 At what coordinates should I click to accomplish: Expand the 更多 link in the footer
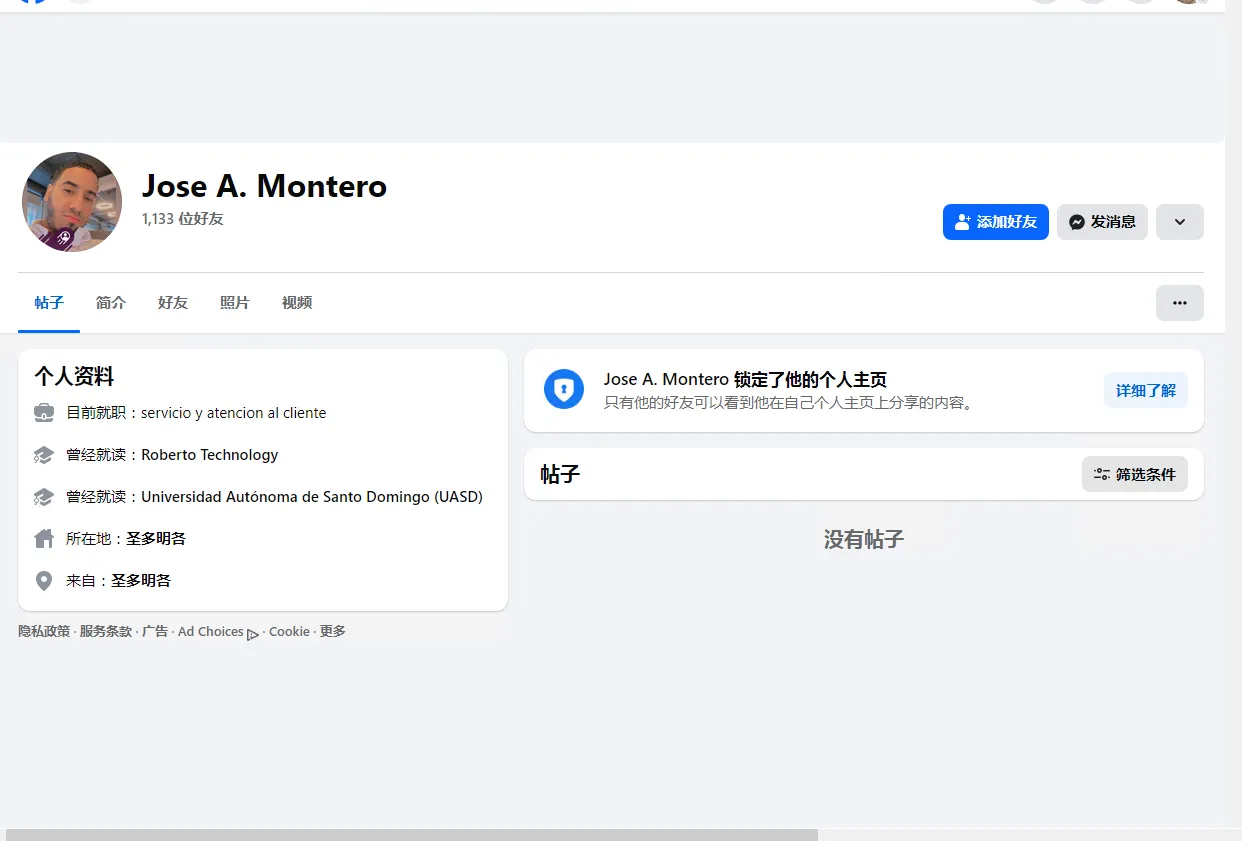tap(332, 631)
